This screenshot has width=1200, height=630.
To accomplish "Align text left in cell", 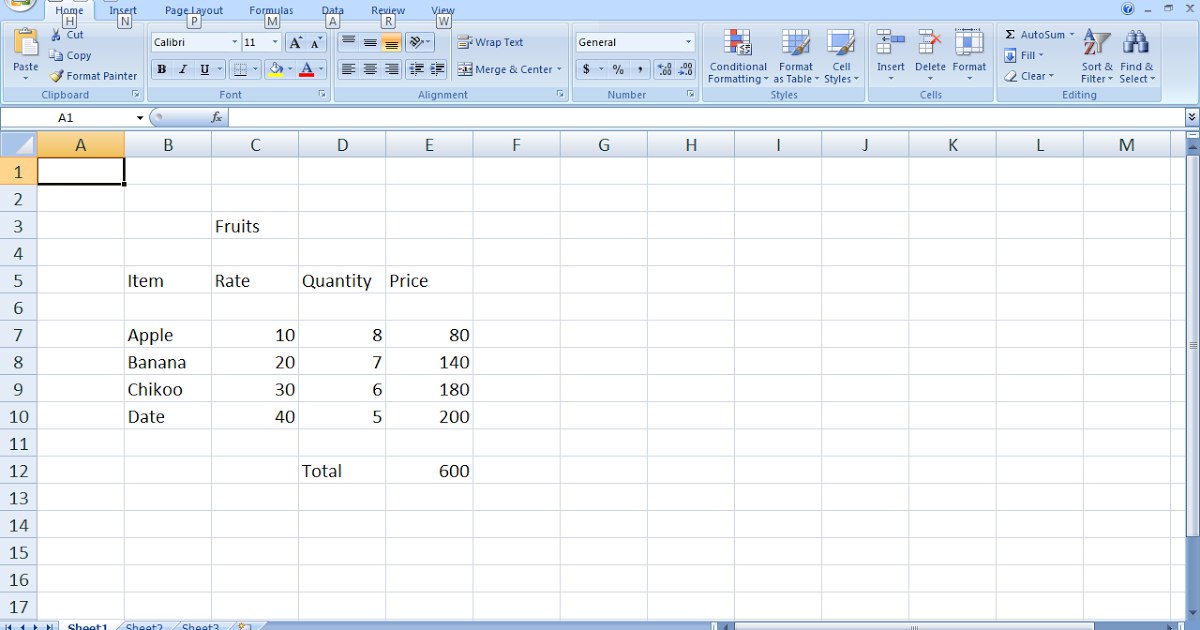I will 348,70.
